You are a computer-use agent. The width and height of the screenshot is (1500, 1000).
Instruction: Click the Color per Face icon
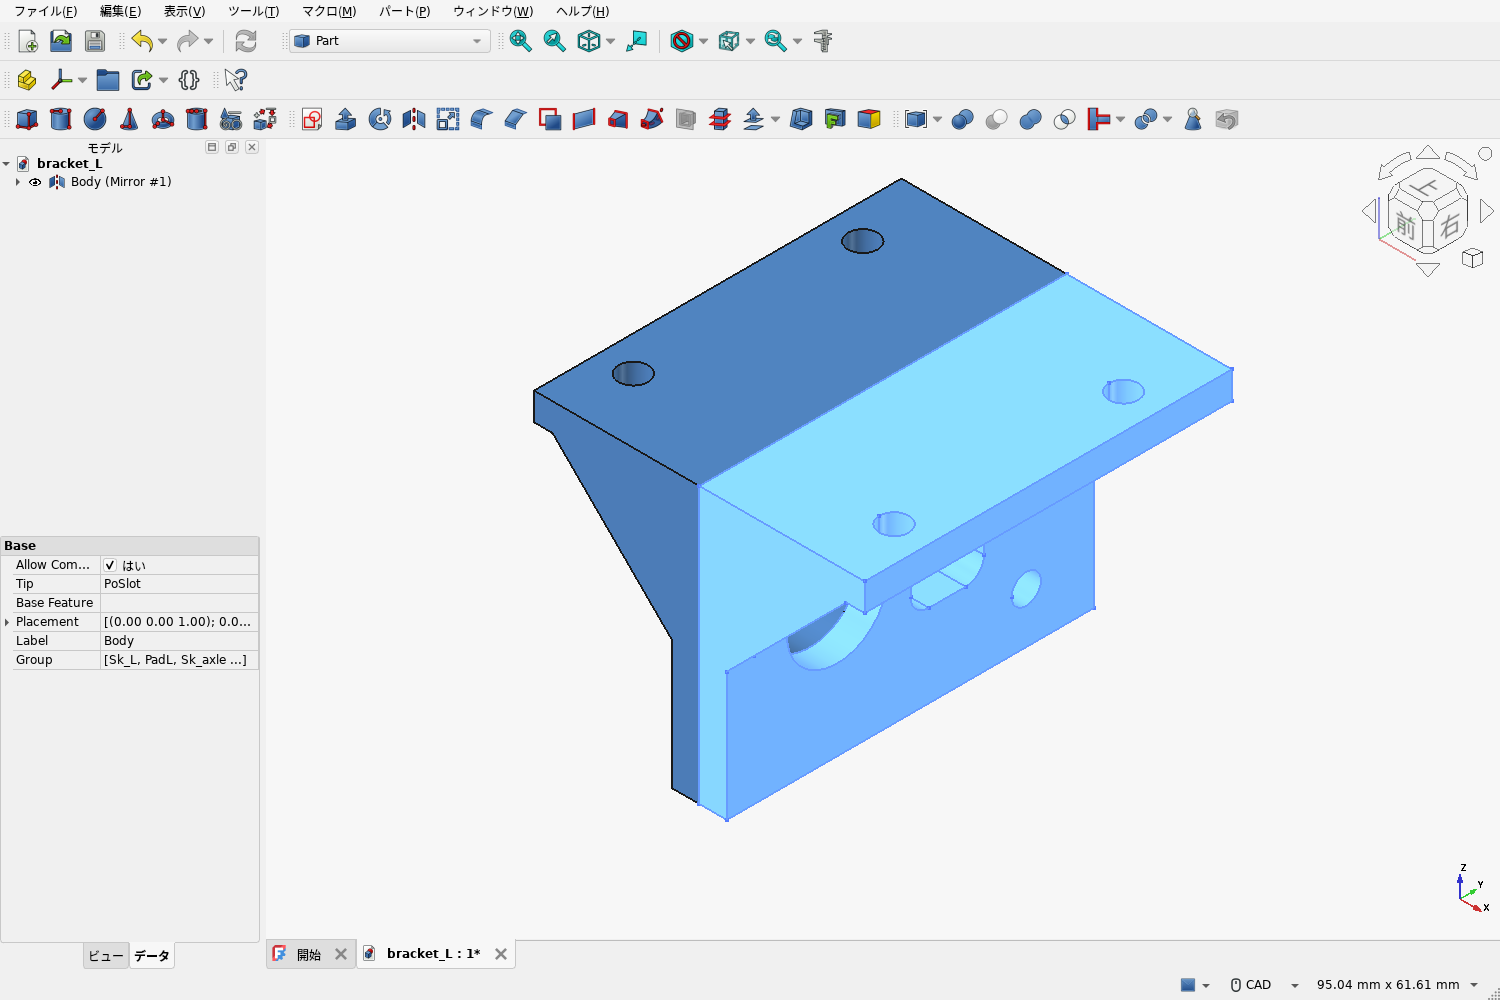(x=869, y=120)
